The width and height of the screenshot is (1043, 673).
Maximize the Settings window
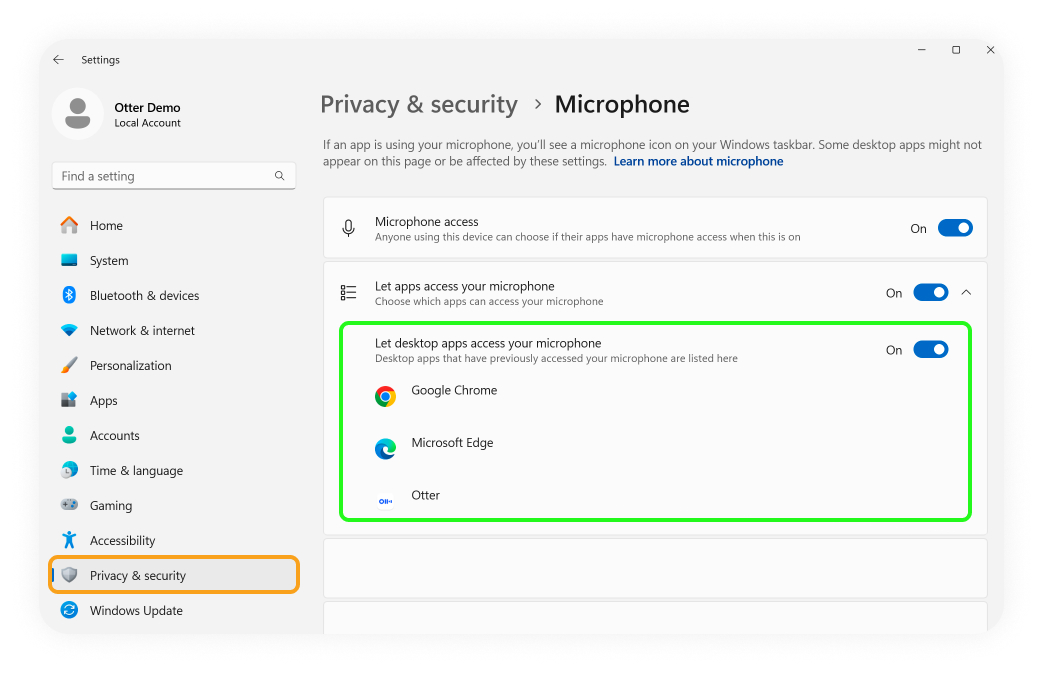[956, 50]
